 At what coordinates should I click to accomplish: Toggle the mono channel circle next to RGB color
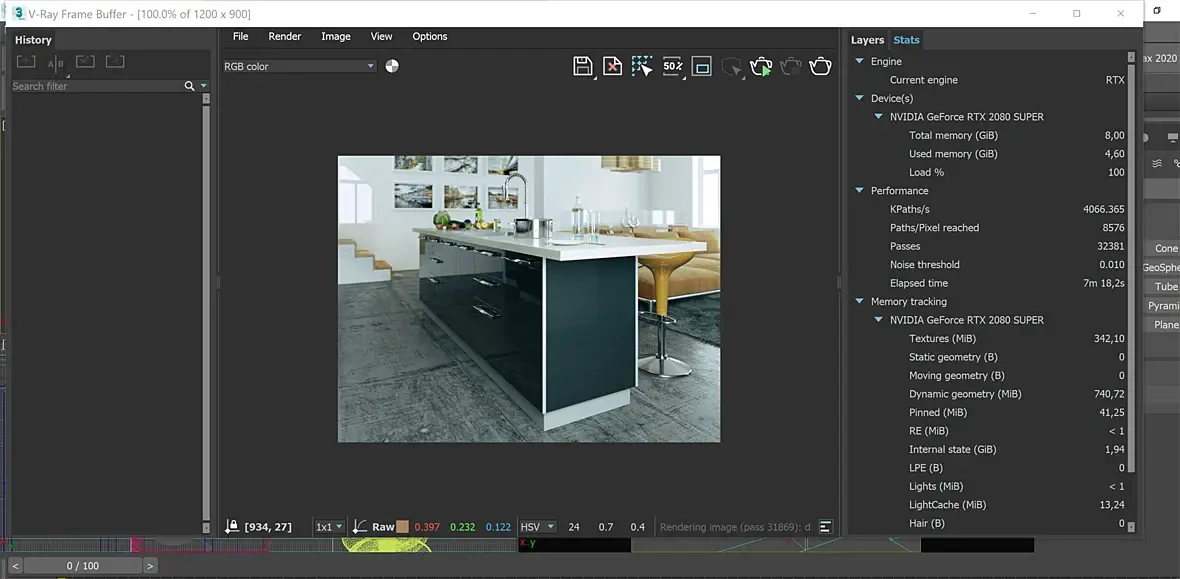(392, 66)
